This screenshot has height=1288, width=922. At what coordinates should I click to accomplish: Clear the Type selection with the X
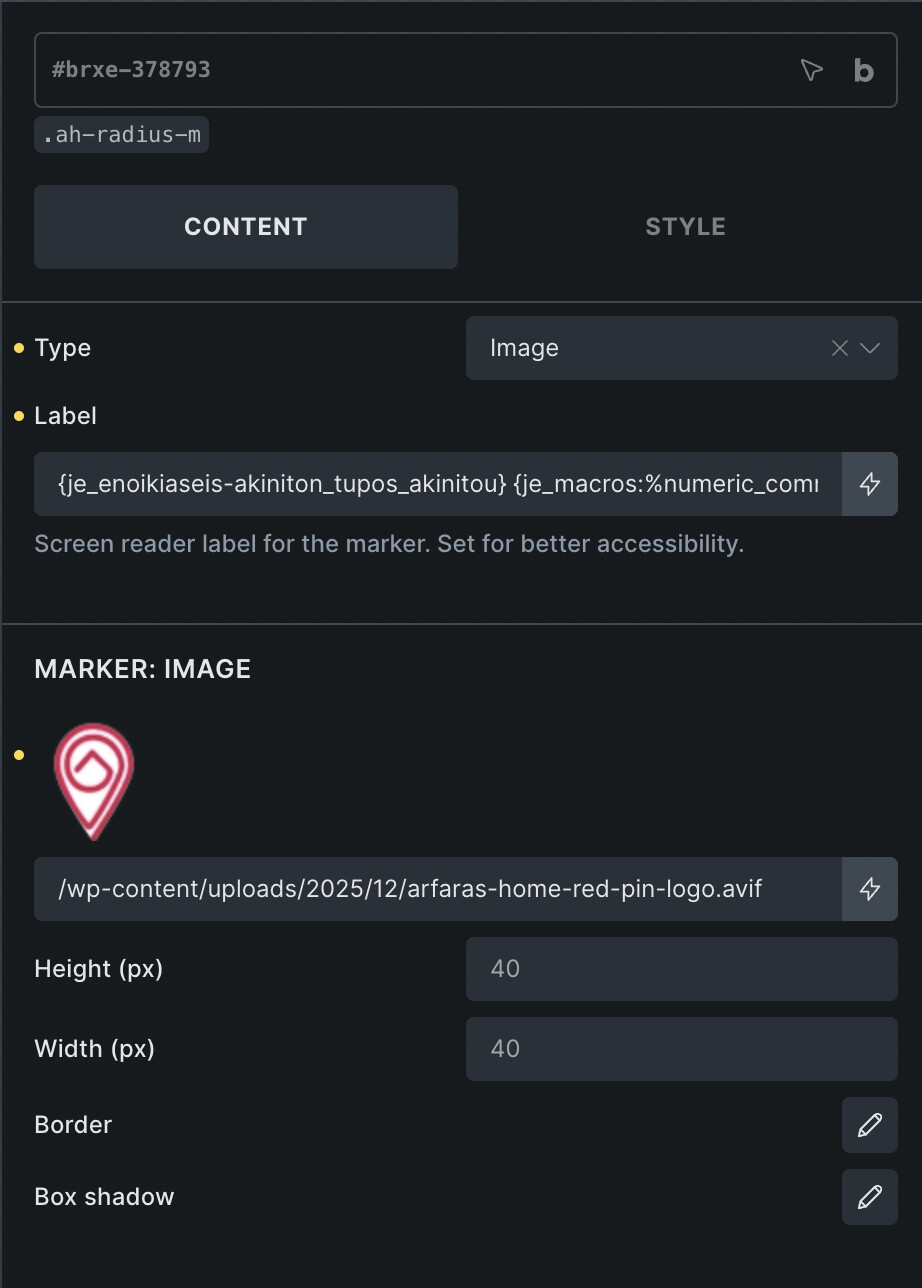click(x=839, y=348)
